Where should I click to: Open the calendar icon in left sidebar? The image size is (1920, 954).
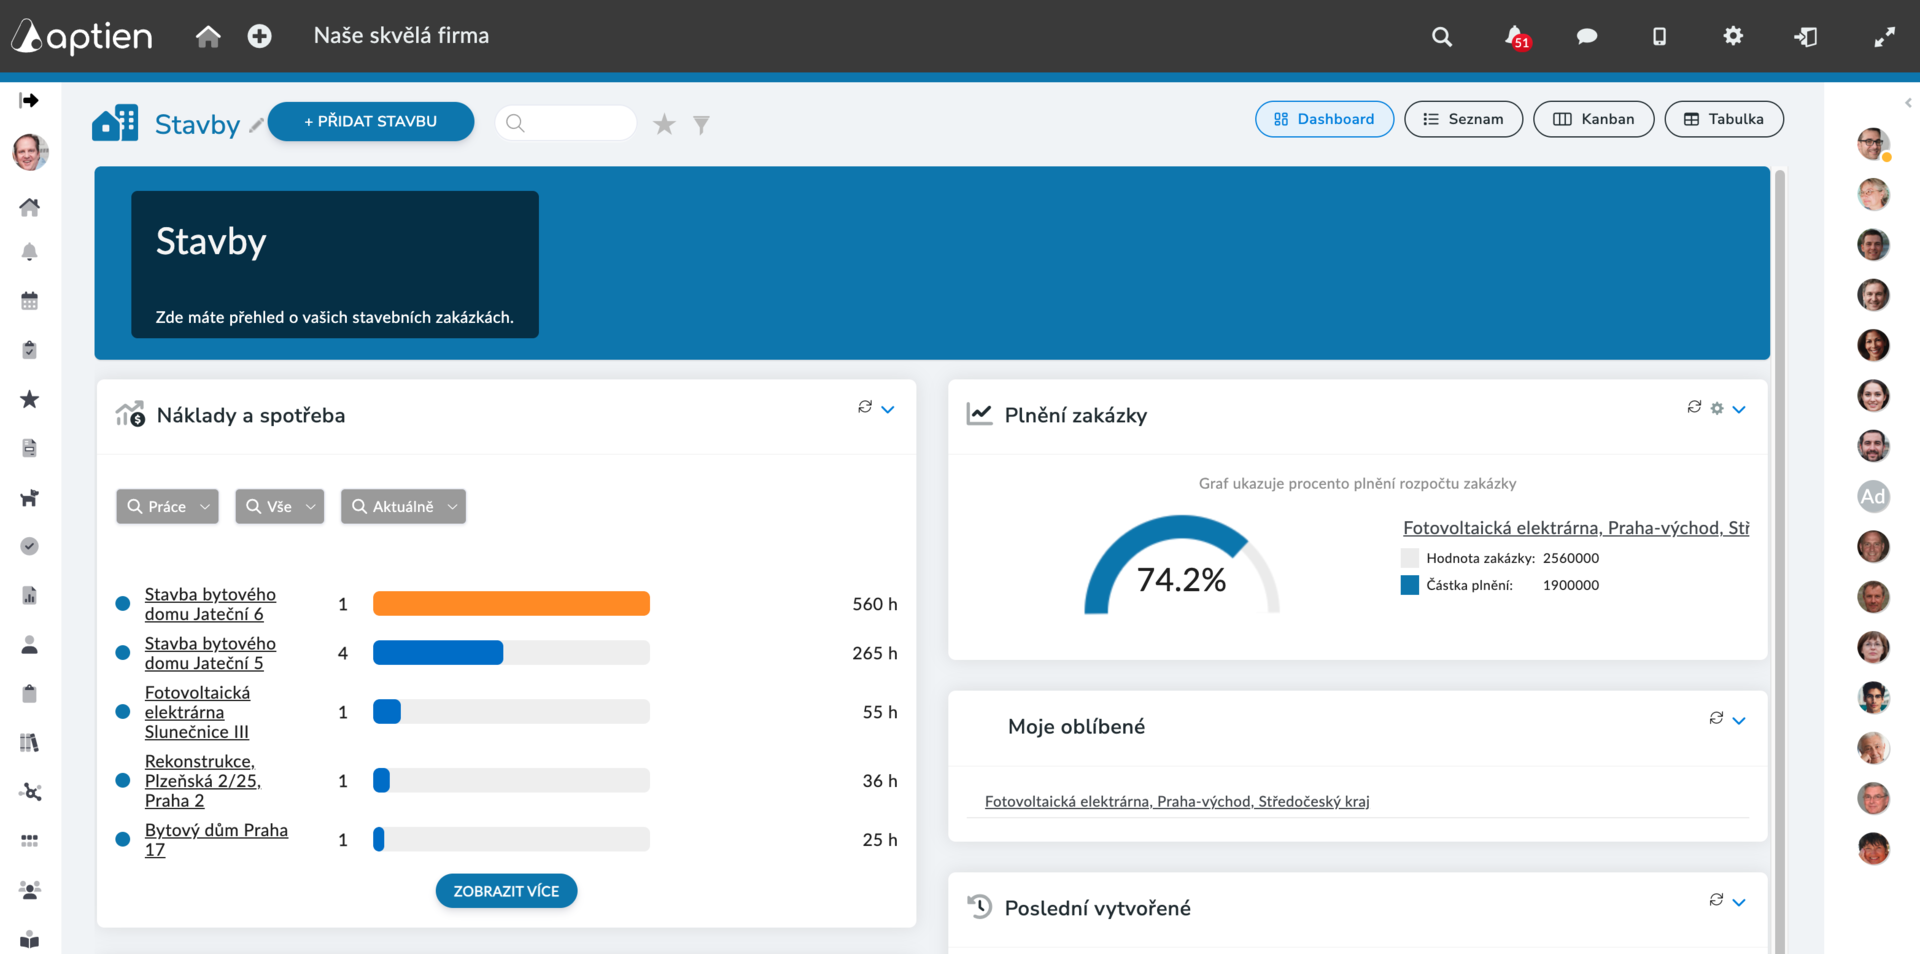coord(30,300)
